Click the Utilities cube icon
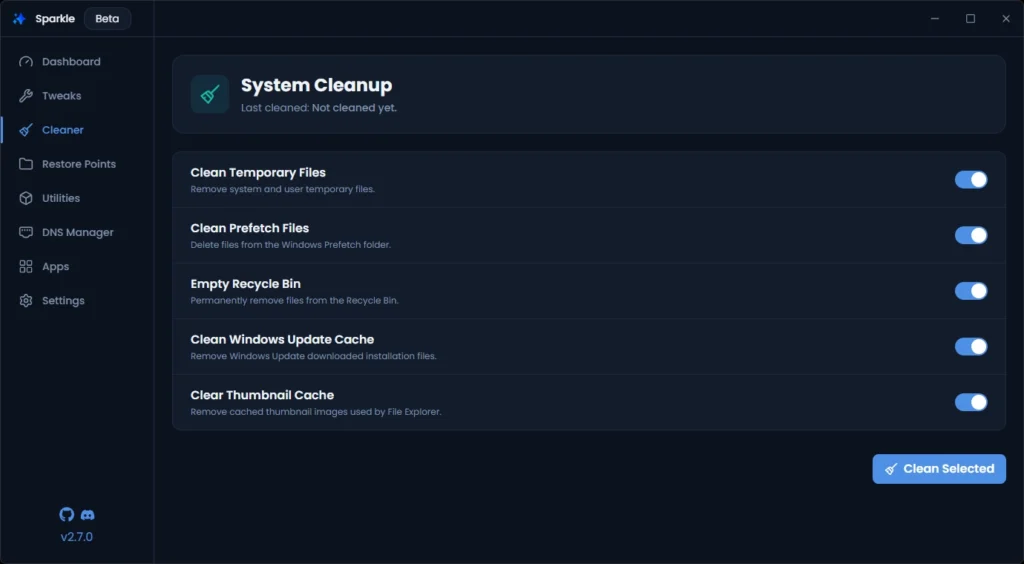Screen dimensions: 1024x564 (x=26, y=198)
